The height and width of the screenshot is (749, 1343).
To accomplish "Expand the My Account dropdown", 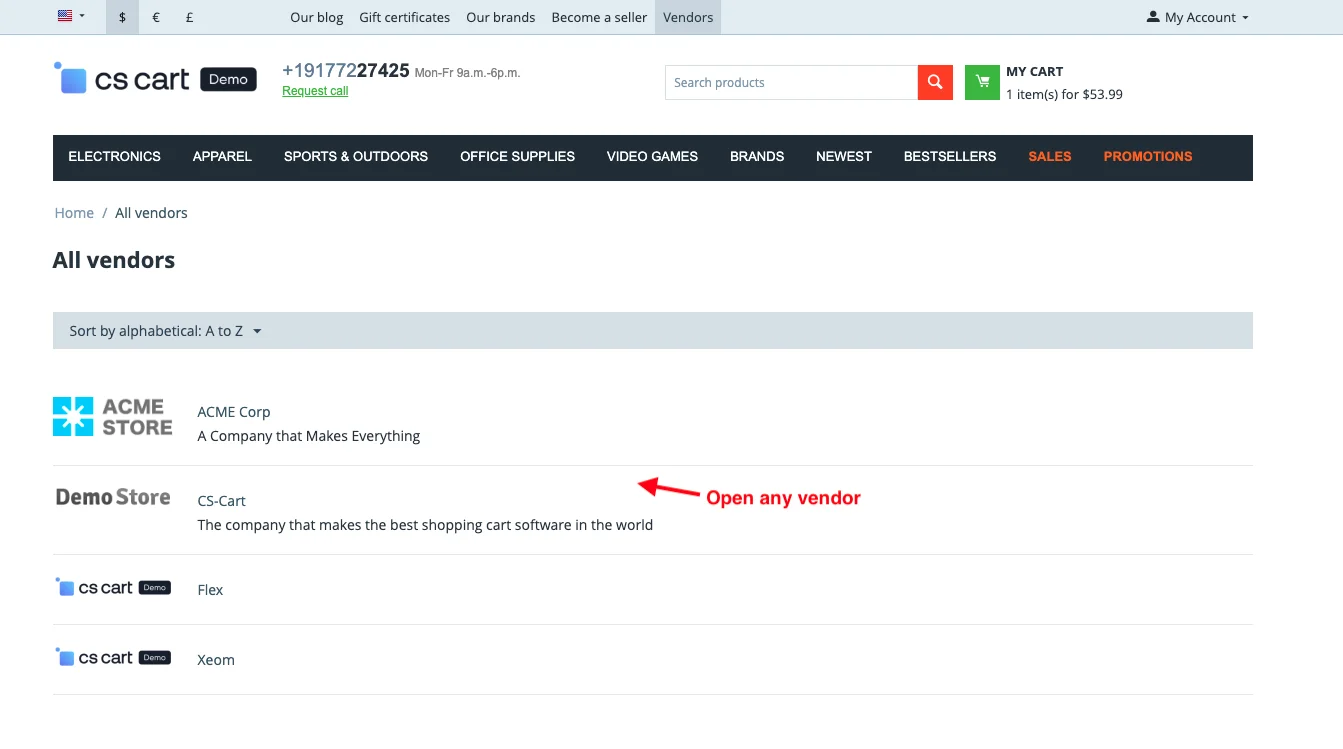I will coord(1198,17).
